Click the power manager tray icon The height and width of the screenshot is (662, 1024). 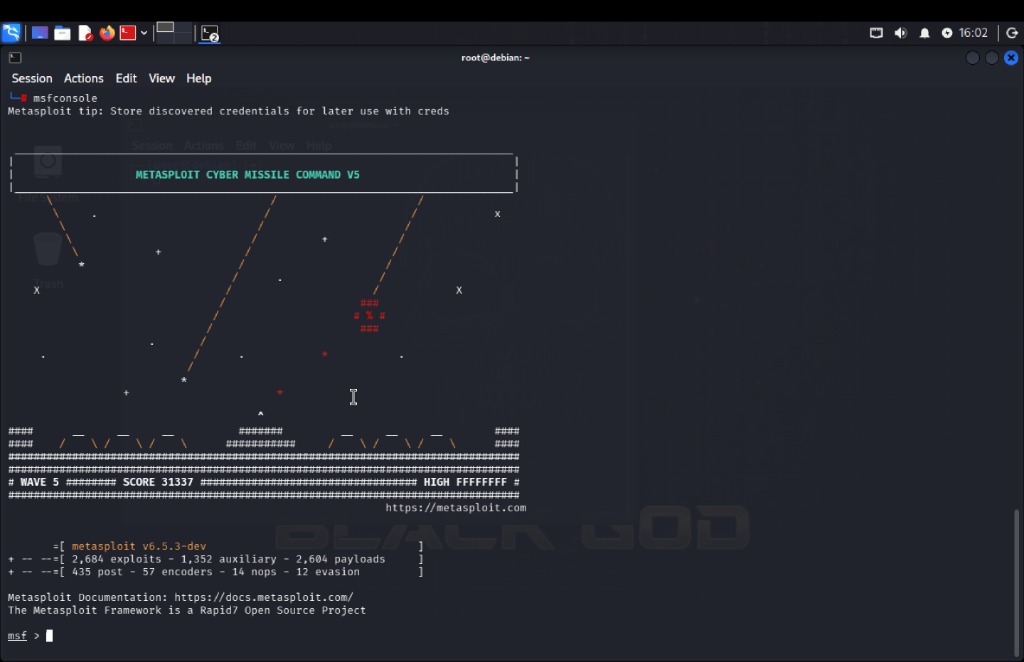pyautogui.click(x=947, y=33)
